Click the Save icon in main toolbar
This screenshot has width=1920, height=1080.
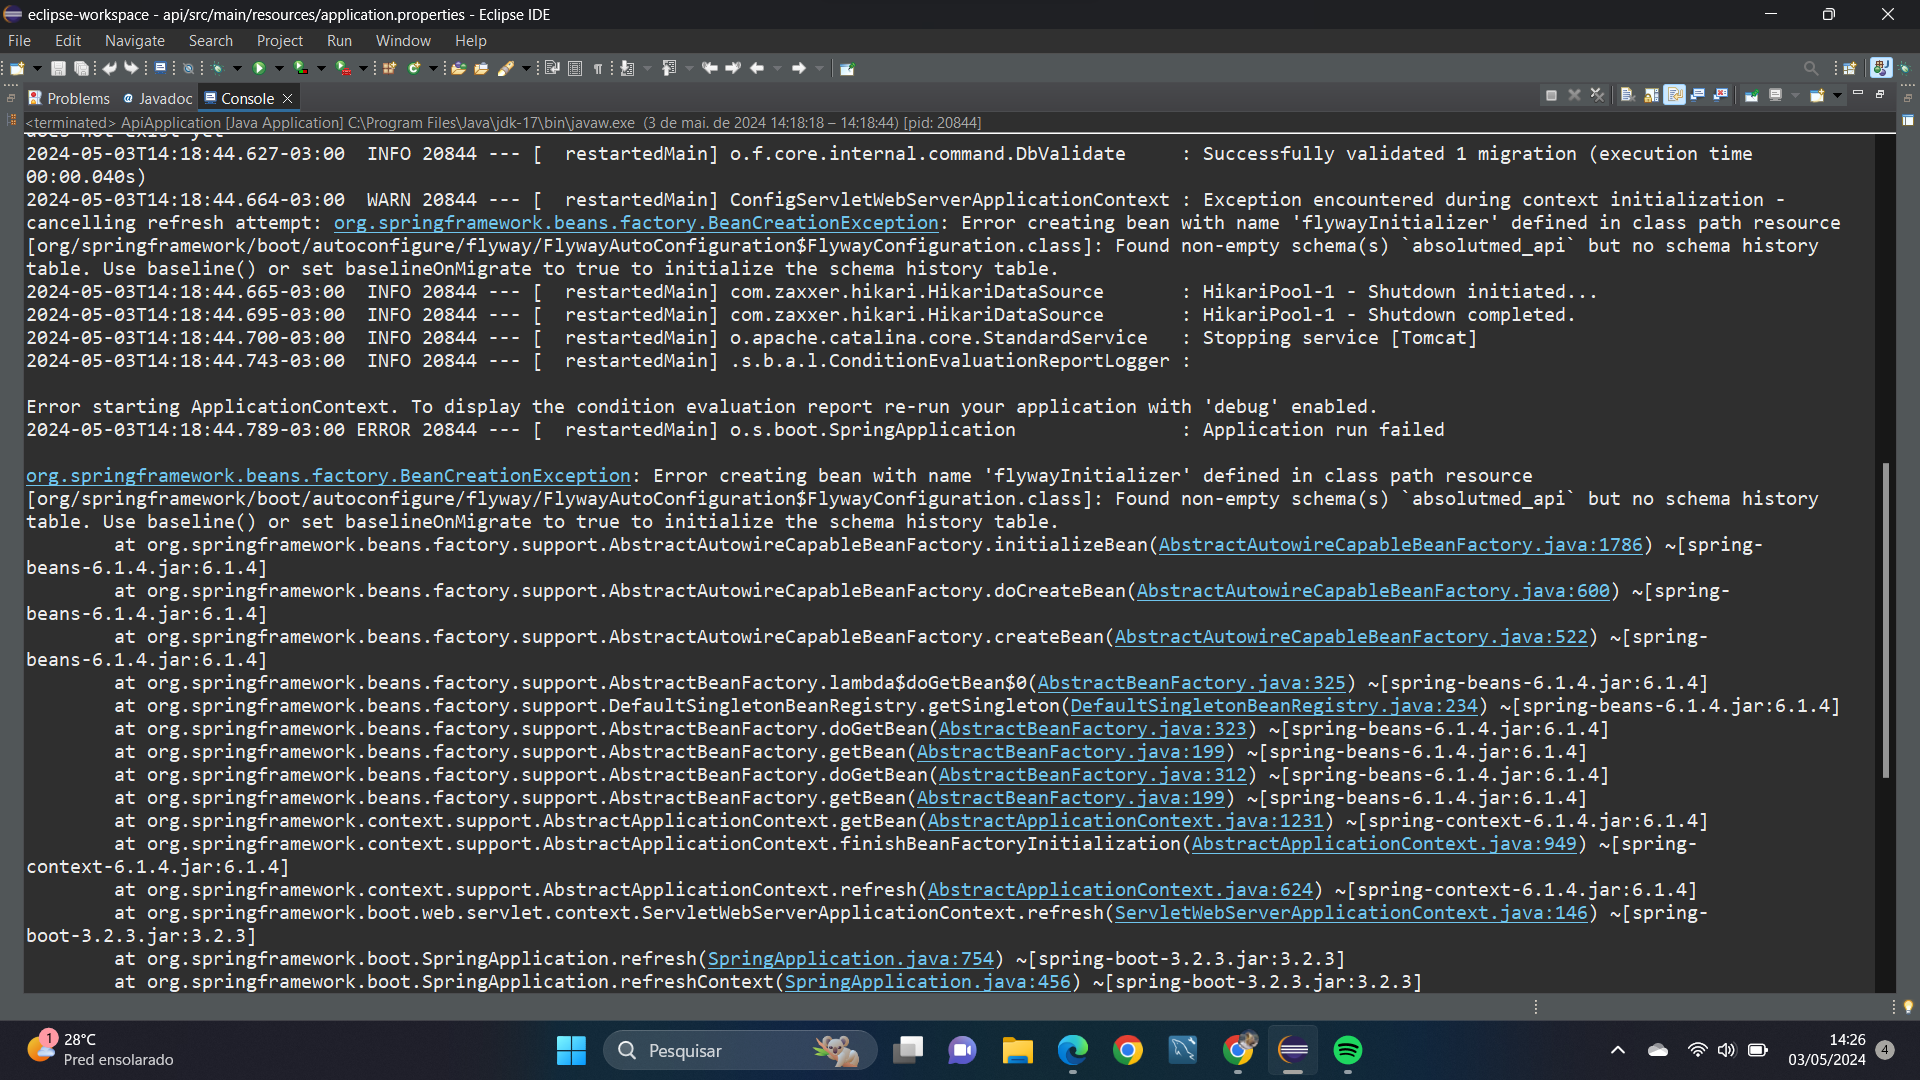point(58,68)
